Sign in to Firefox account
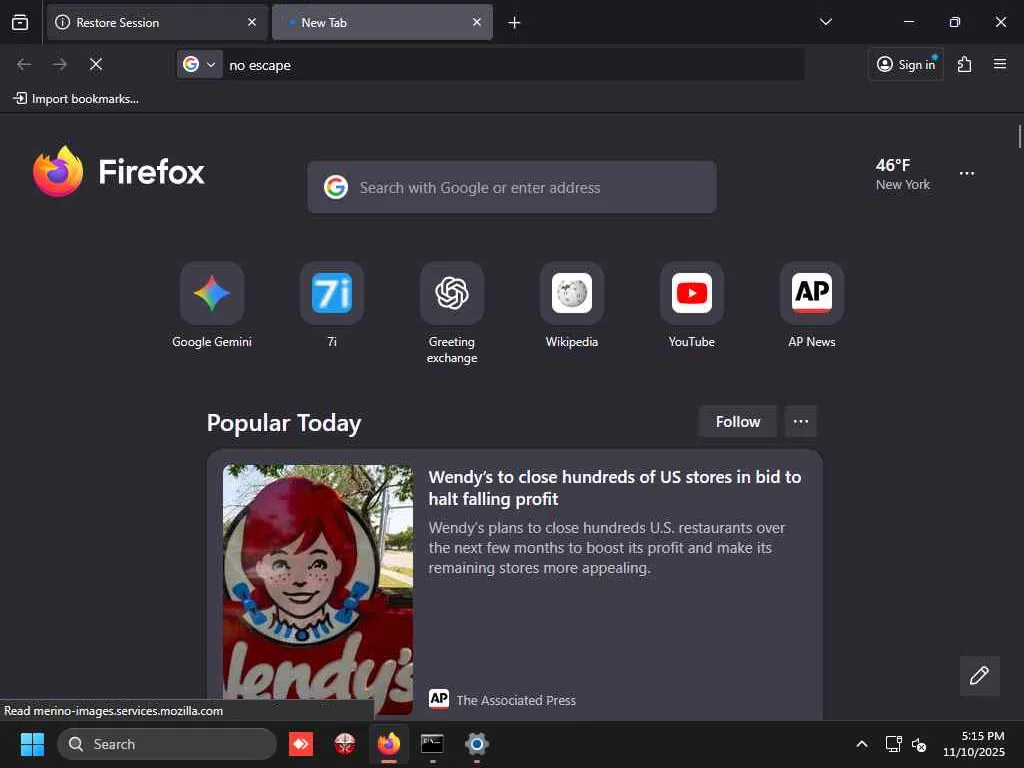This screenshot has height=768, width=1024. 906,64
